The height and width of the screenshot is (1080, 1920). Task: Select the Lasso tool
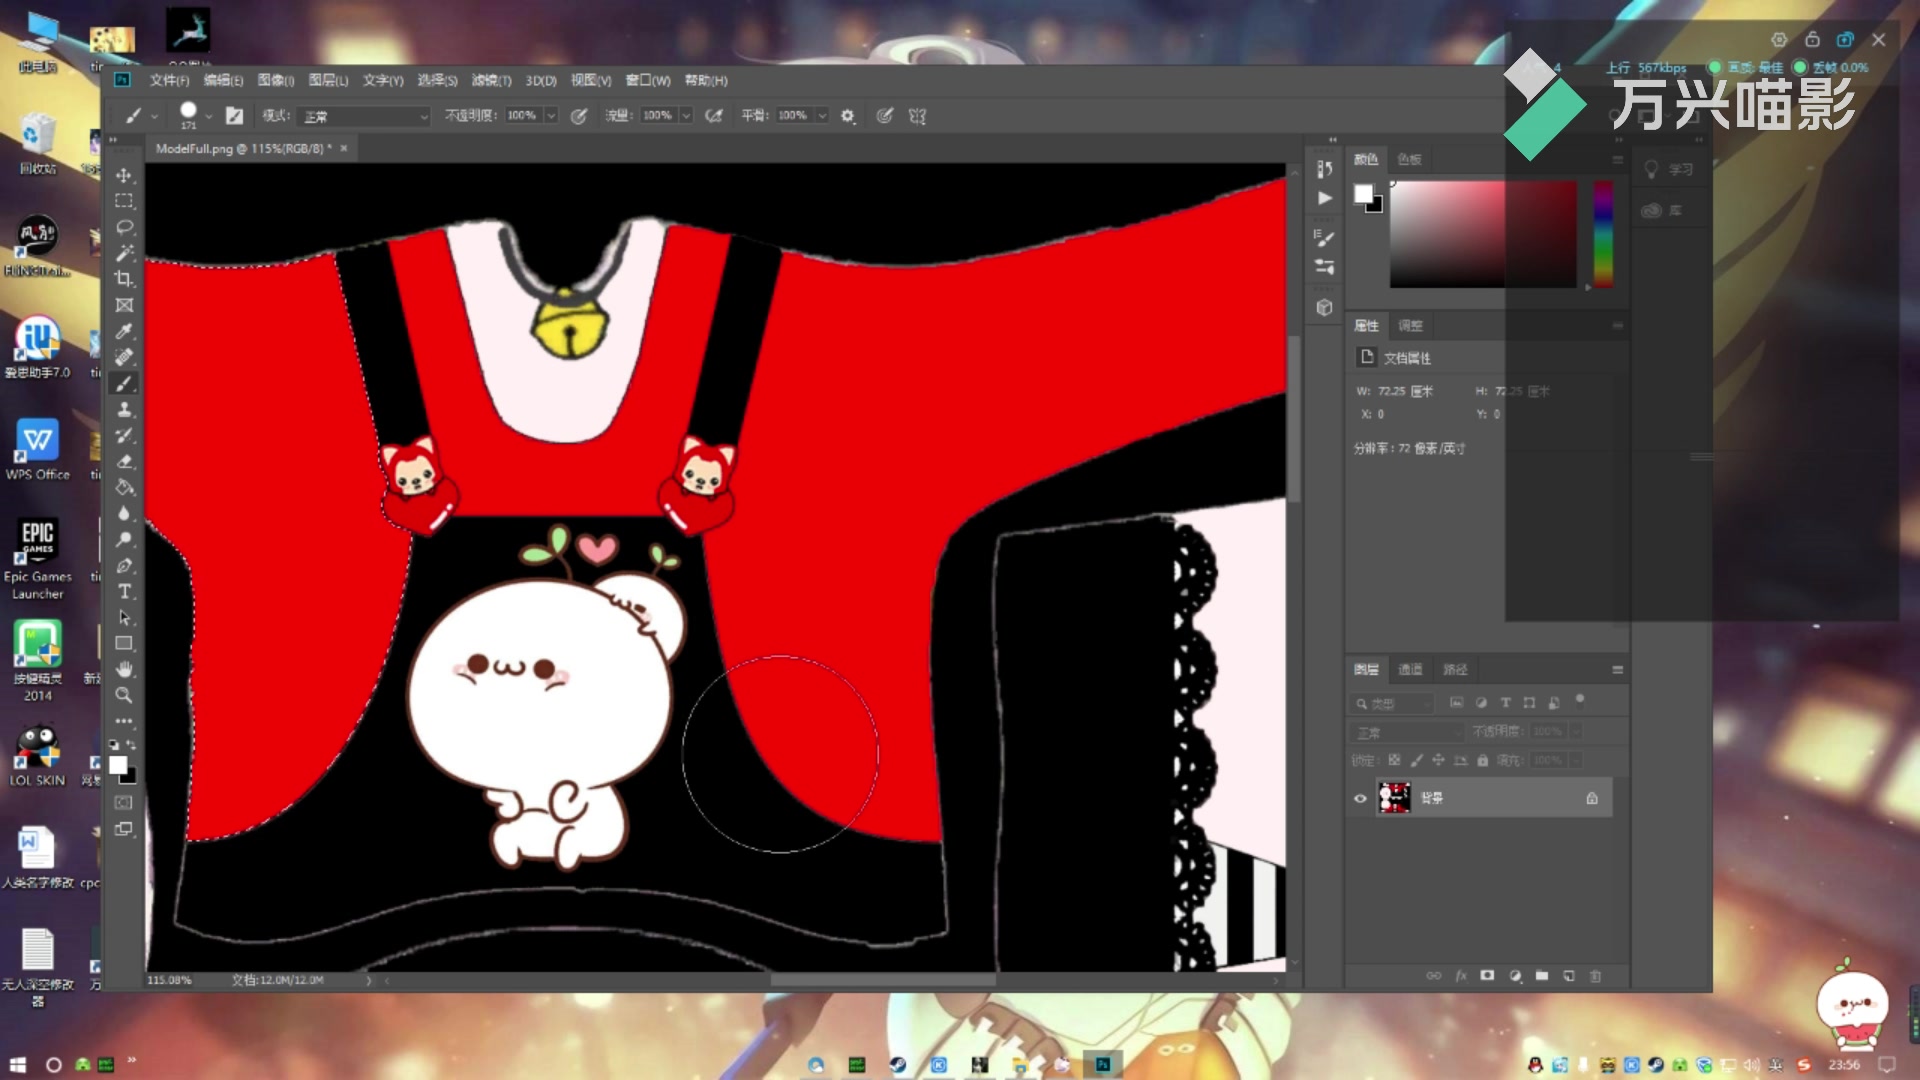click(124, 227)
